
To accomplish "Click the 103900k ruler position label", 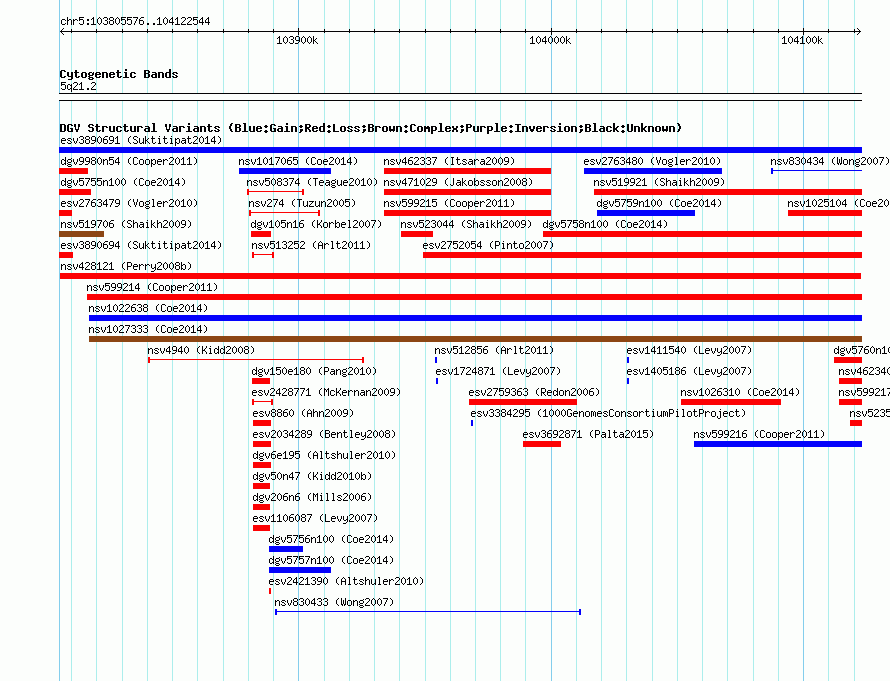I will [297, 40].
